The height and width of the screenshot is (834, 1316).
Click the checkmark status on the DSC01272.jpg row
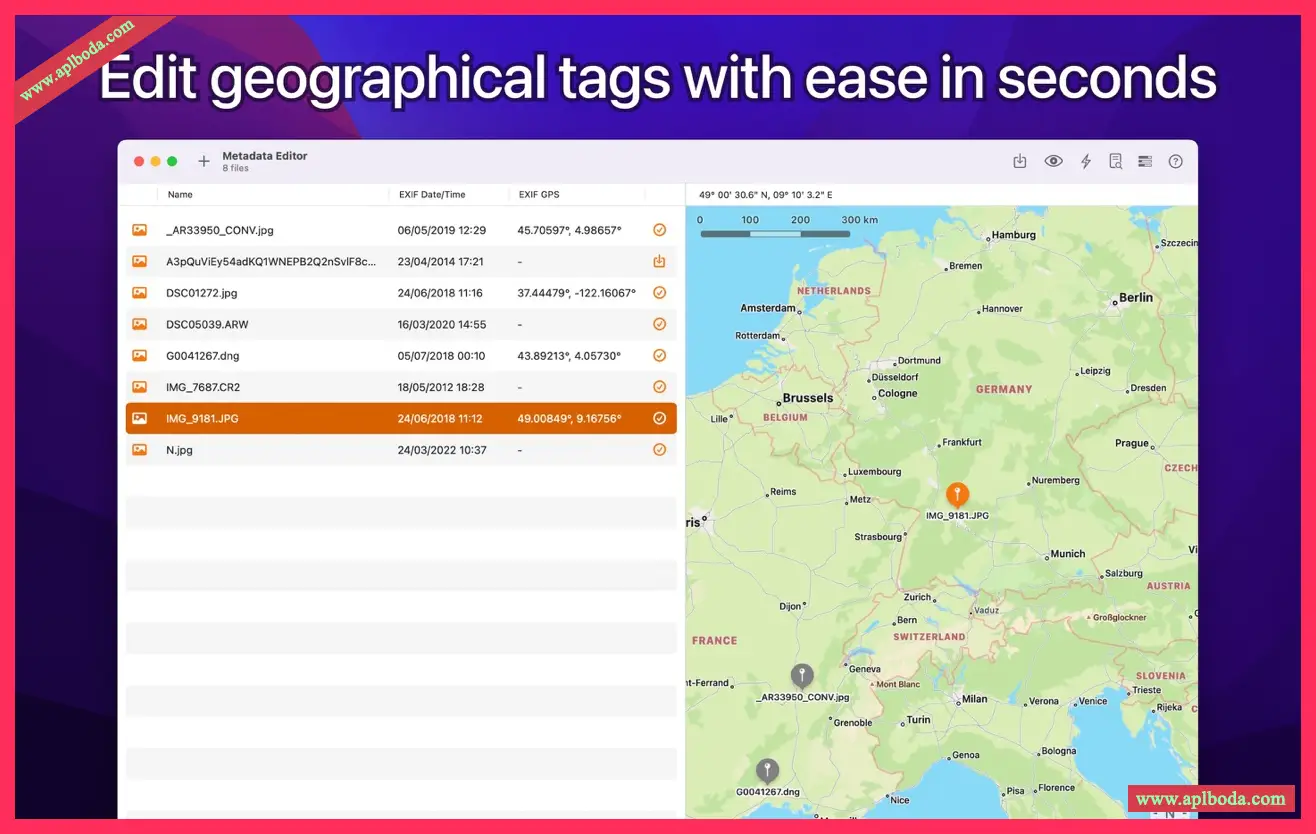[659, 293]
